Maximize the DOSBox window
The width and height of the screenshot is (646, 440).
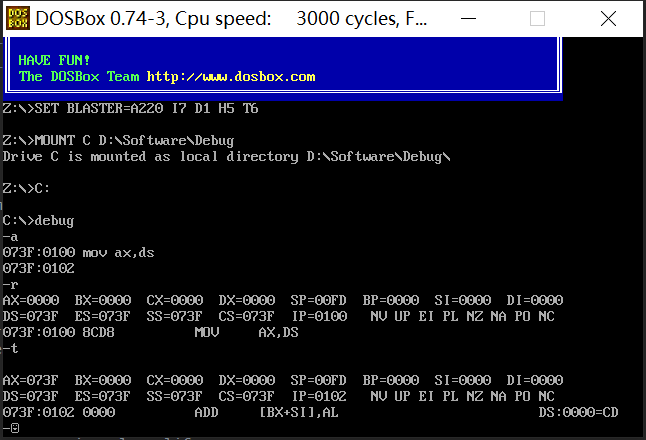coord(538,18)
